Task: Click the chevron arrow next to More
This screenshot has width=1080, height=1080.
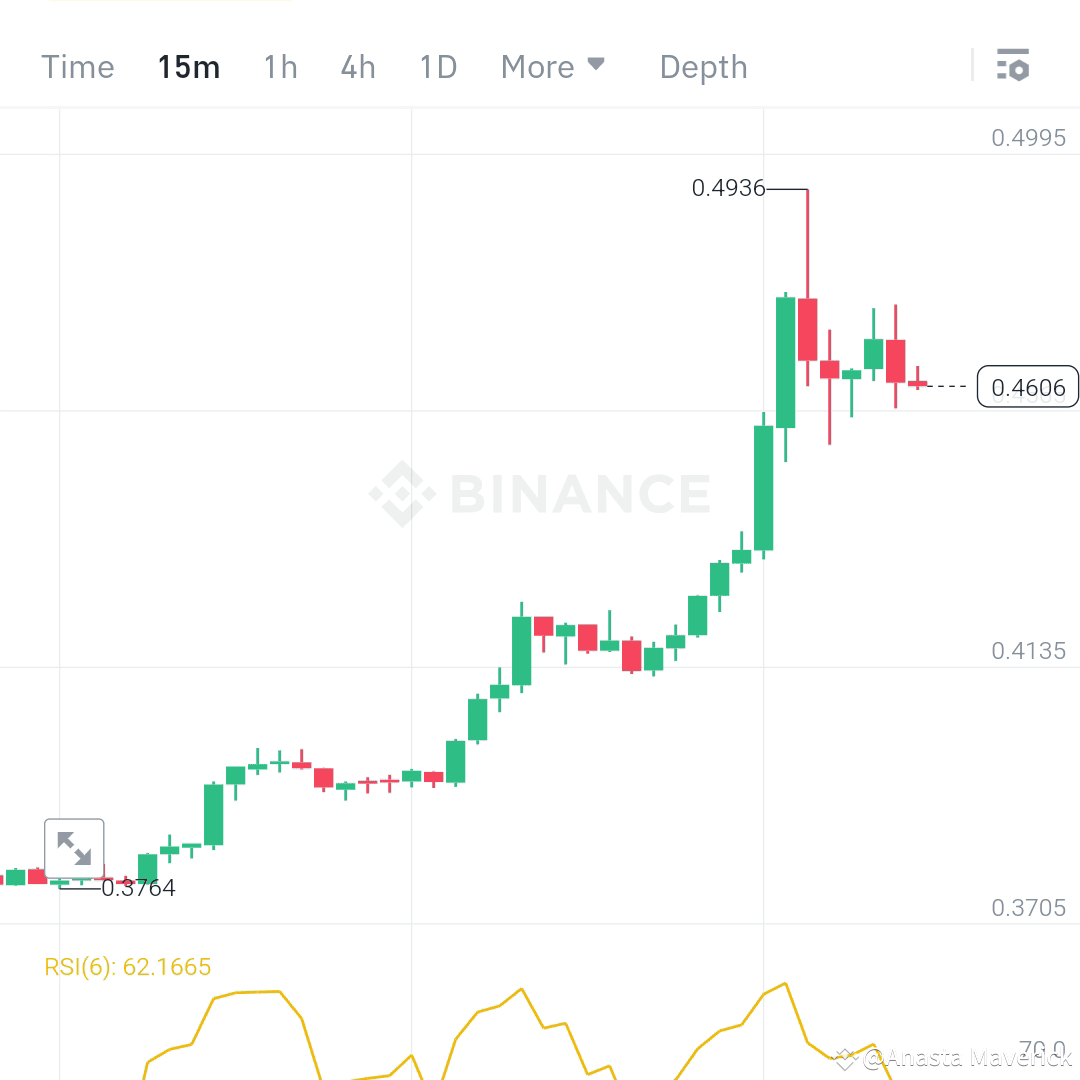Action: pyautogui.click(x=597, y=64)
